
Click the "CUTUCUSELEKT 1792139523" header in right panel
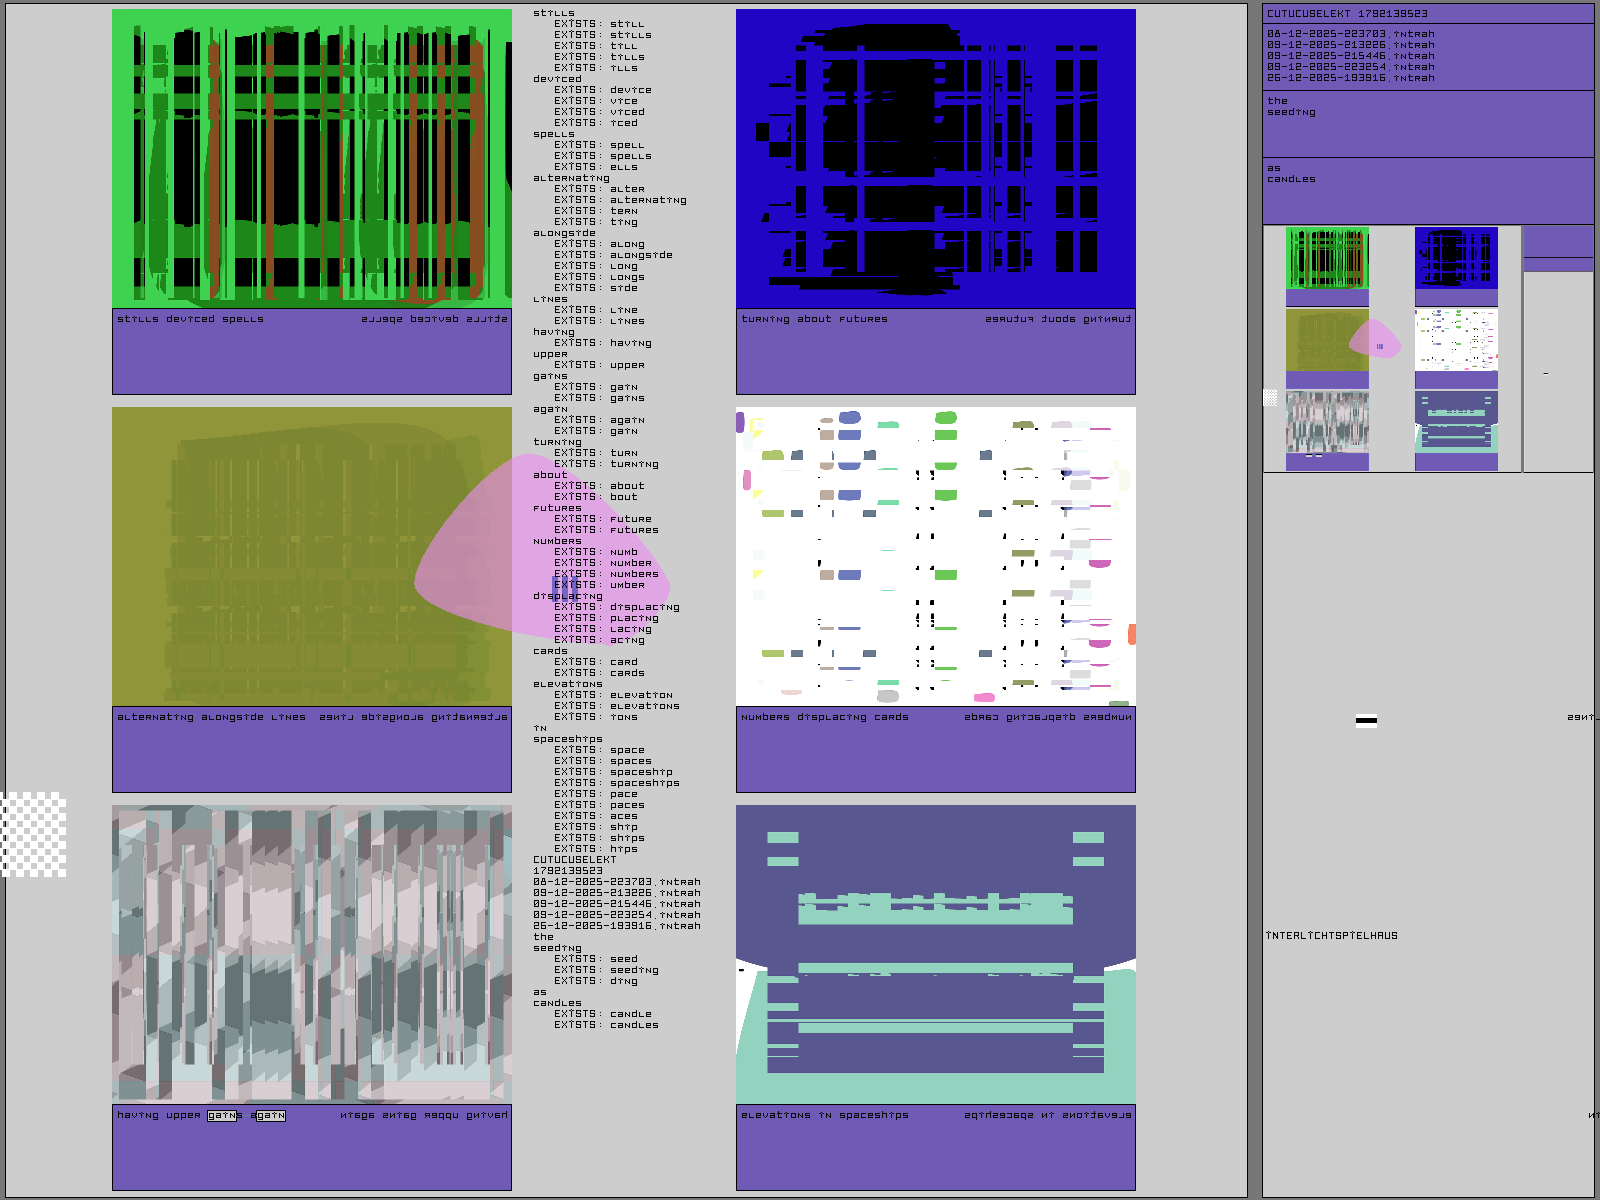(1347, 14)
